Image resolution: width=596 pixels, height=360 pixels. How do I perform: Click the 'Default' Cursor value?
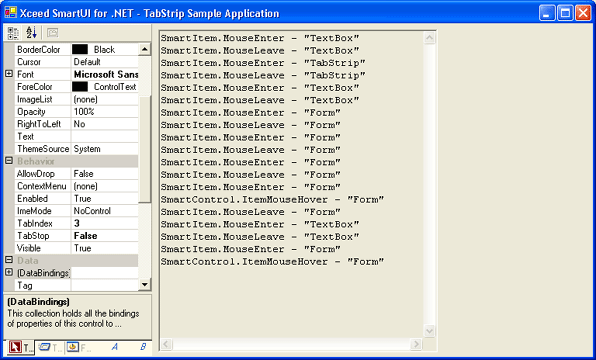click(87, 62)
